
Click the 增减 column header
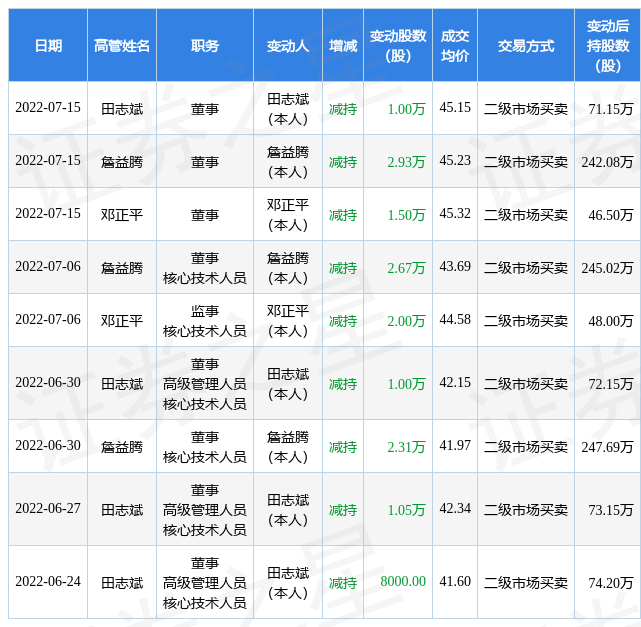[x=343, y=45]
